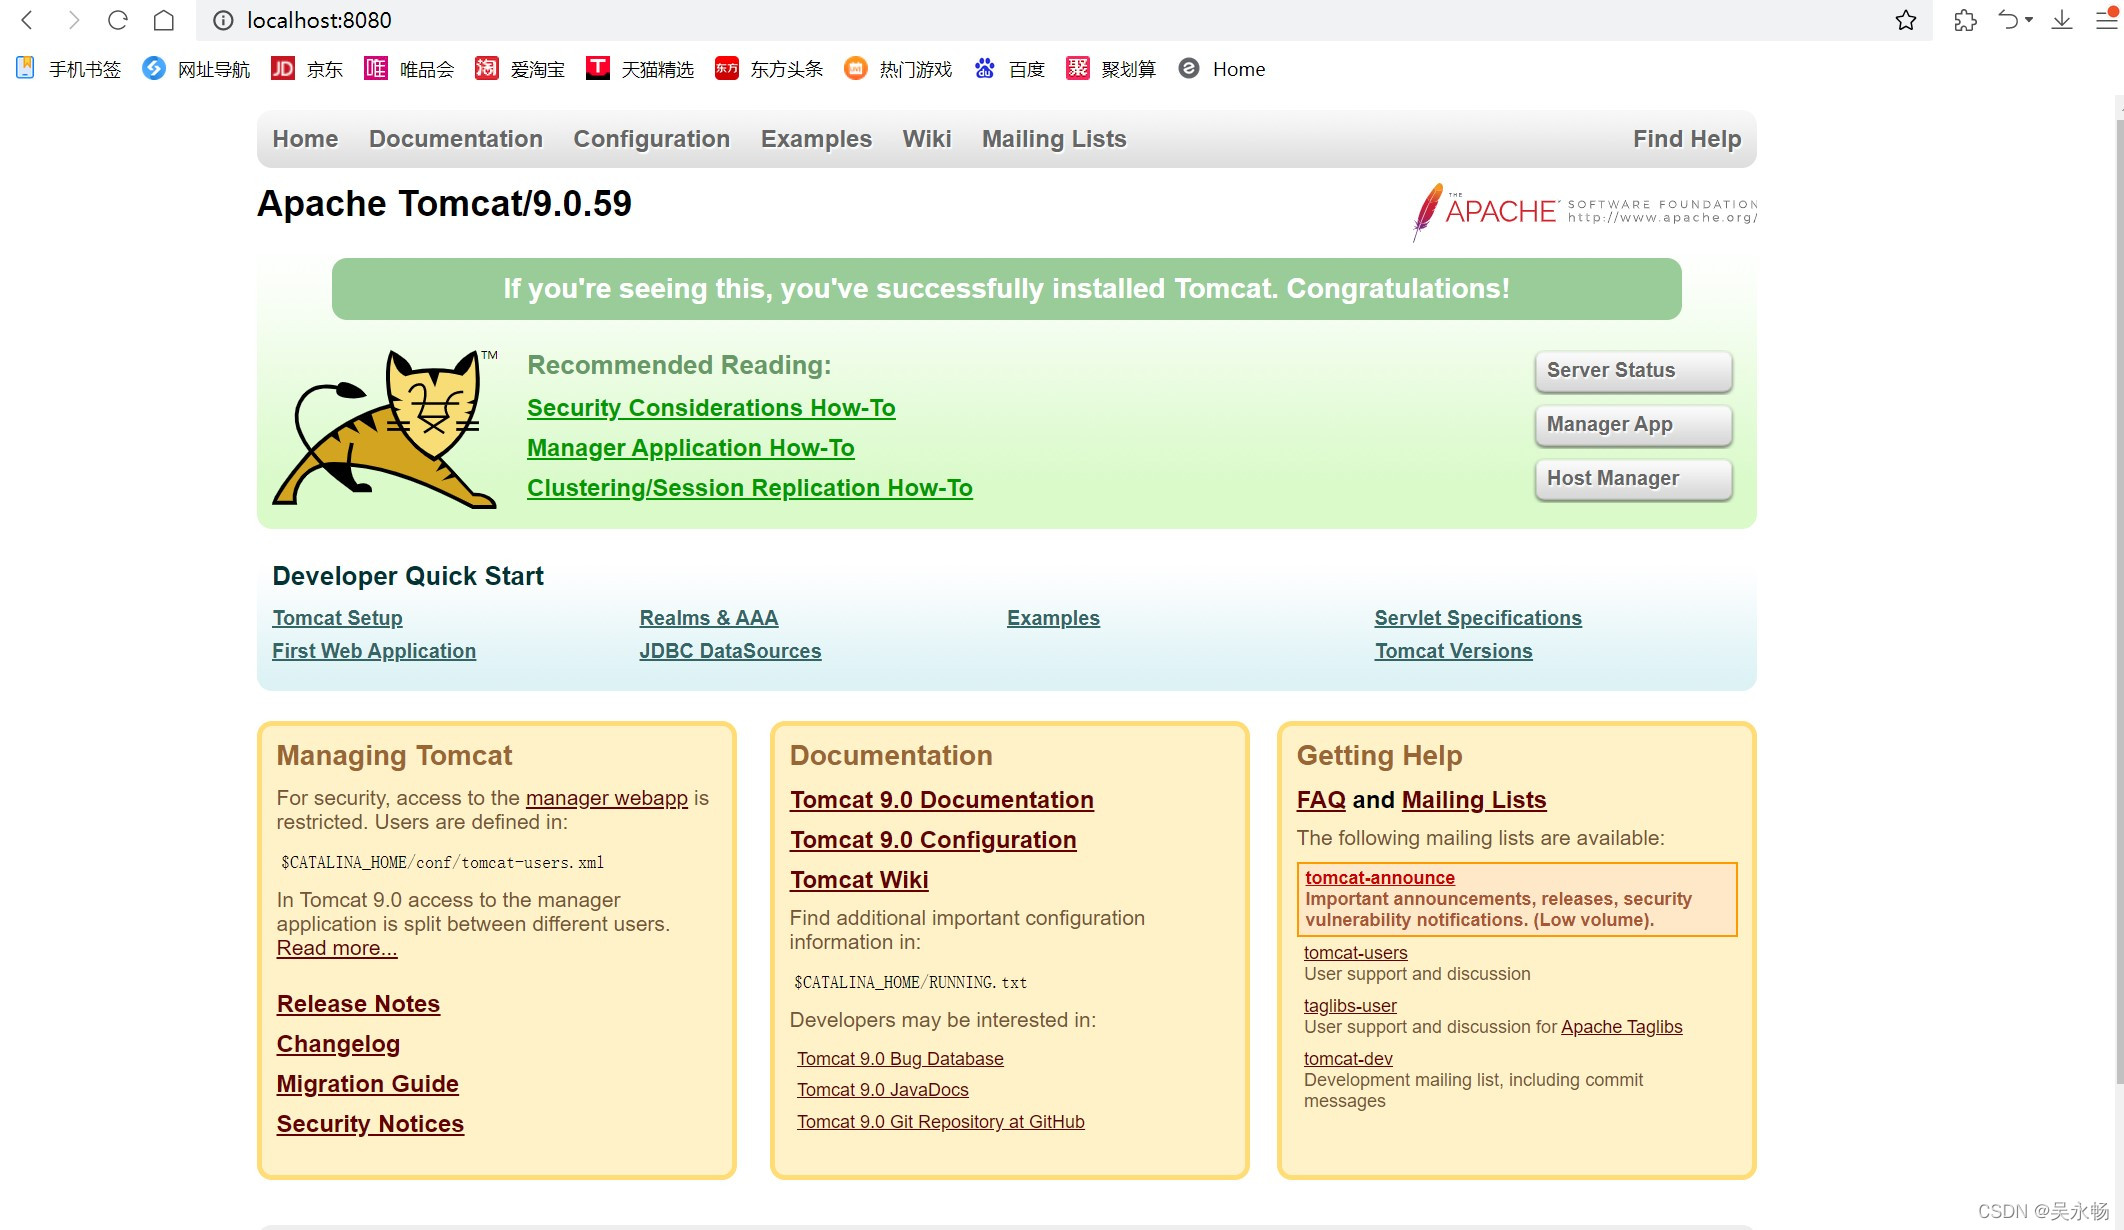Click the vertical page scrollbar
Viewport: 2124px width, 1230px height.
[x=2118, y=600]
